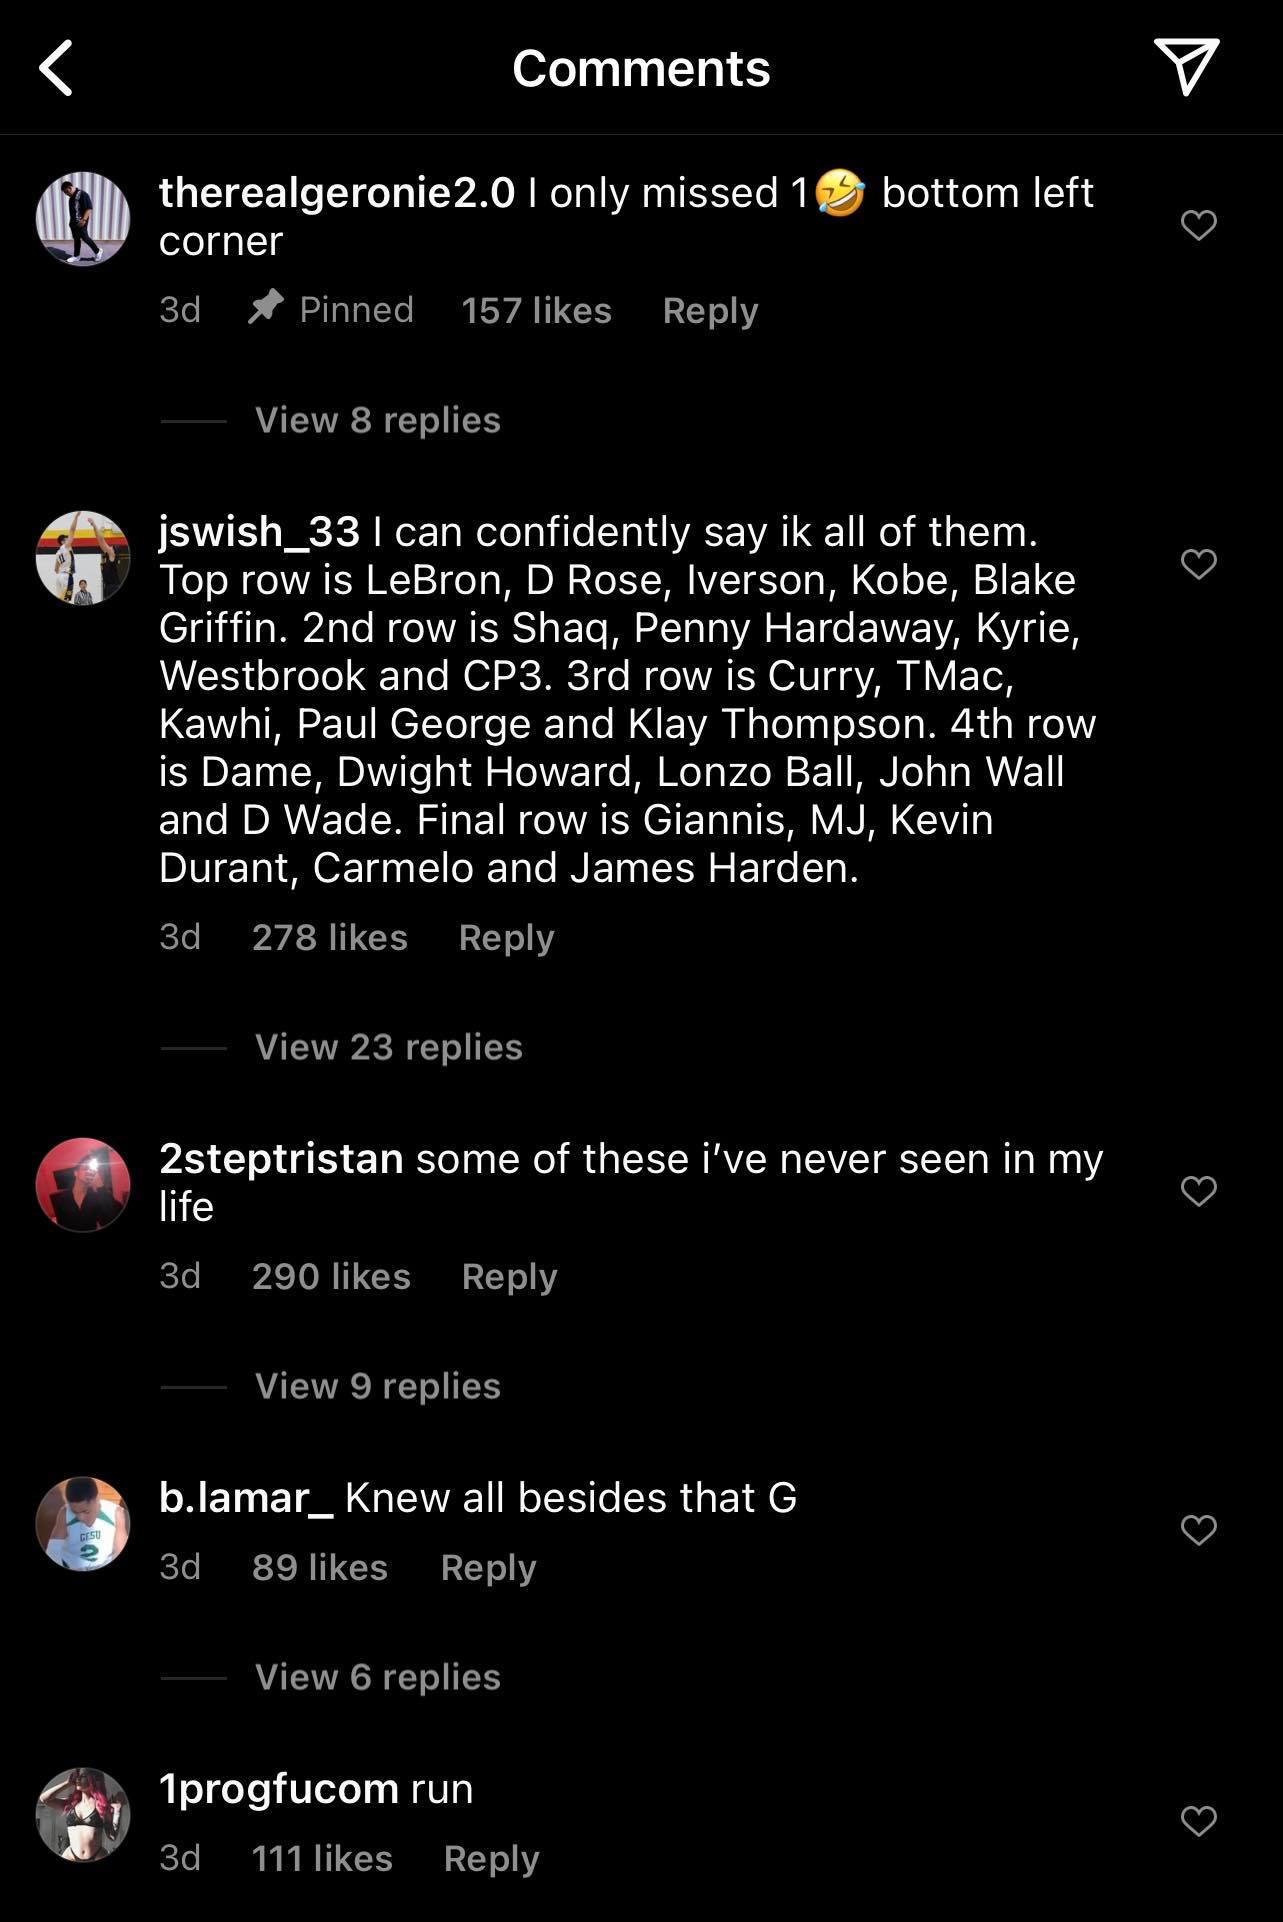The width and height of the screenshot is (1283, 1922).
Task: Like jswish_33's comment with heart
Action: [x=1198, y=564]
